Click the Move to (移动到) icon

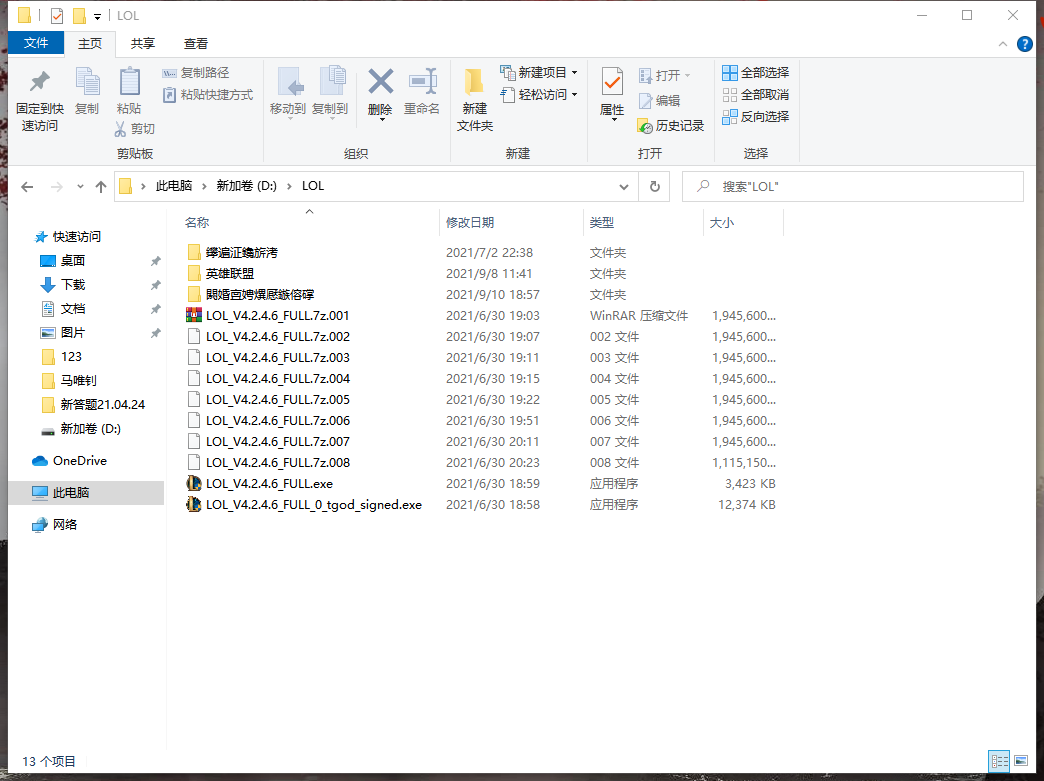tap(290, 83)
